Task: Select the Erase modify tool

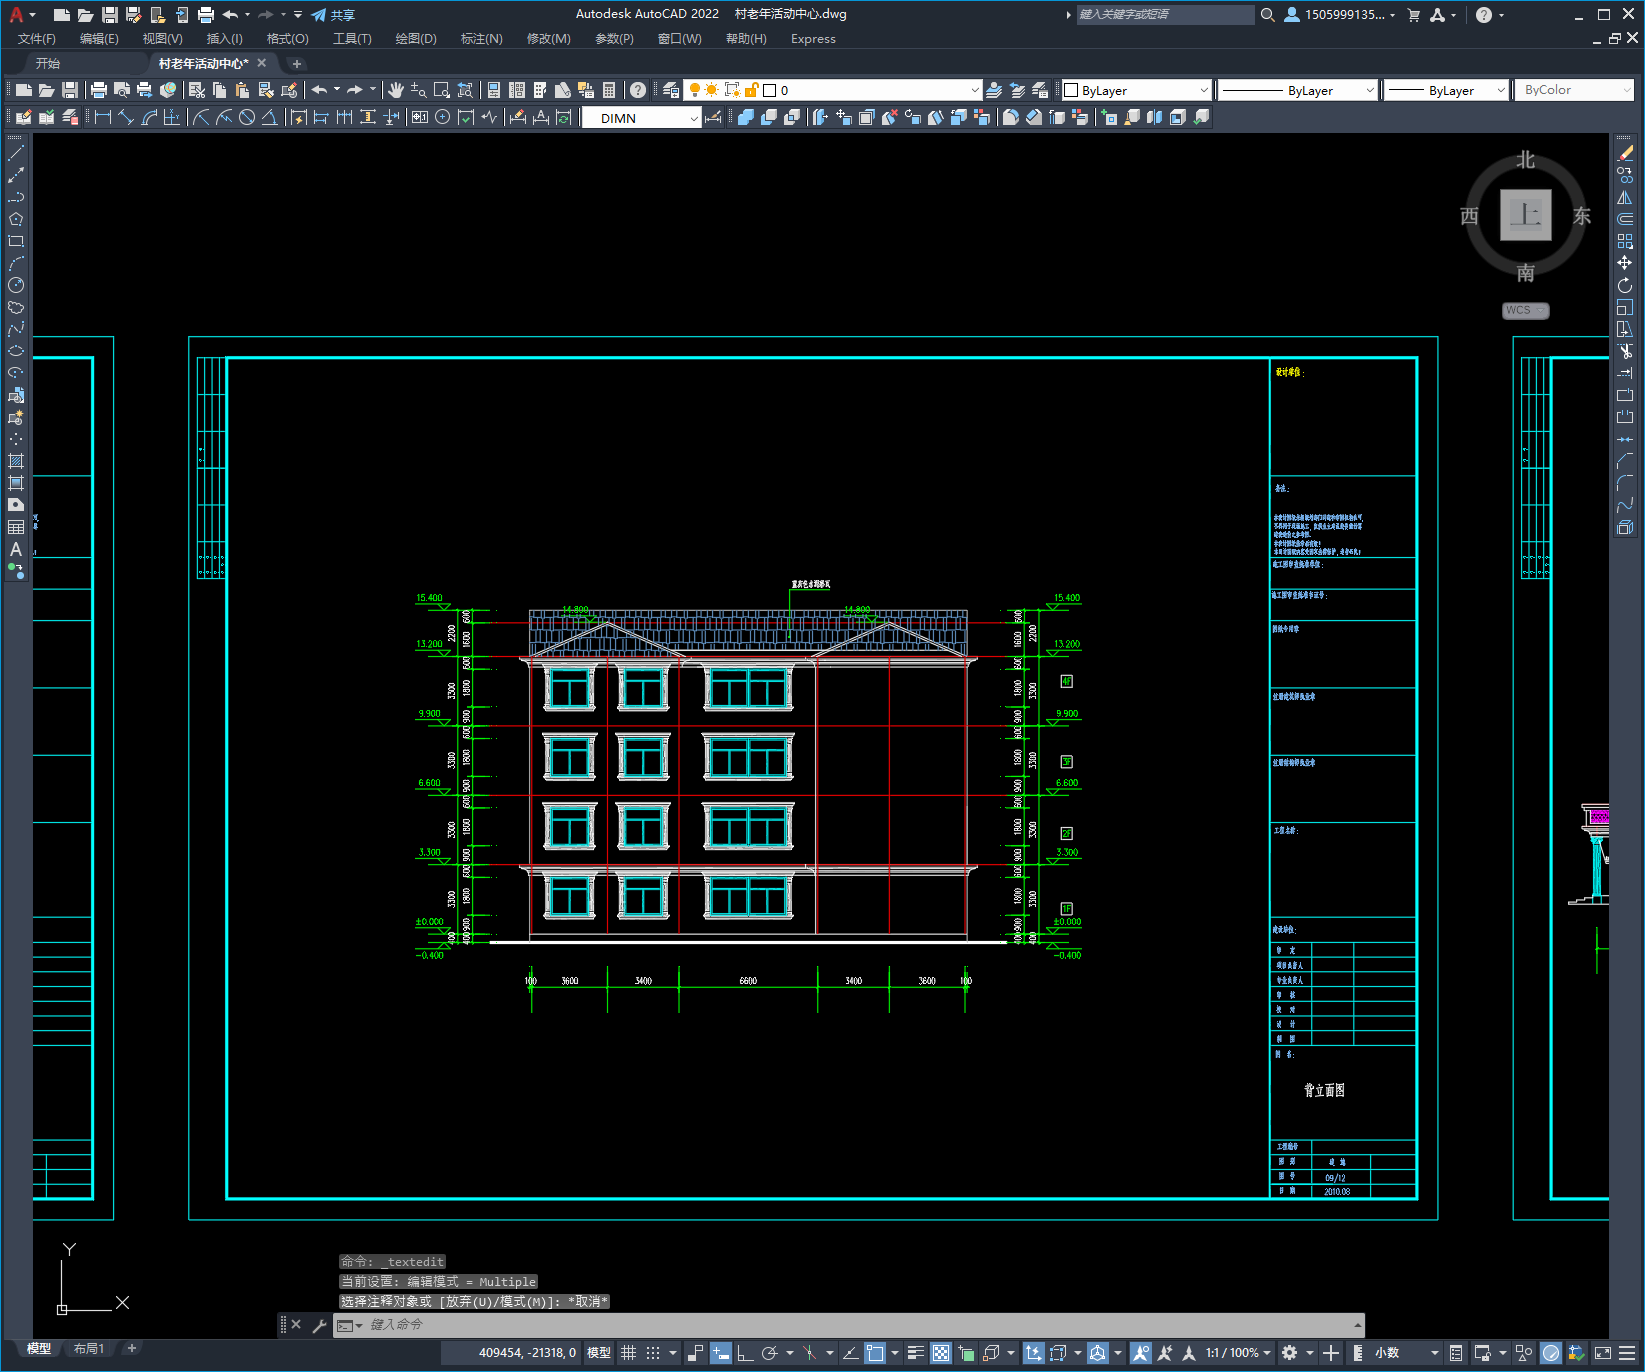Action: pyautogui.click(x=1625, y=153)
